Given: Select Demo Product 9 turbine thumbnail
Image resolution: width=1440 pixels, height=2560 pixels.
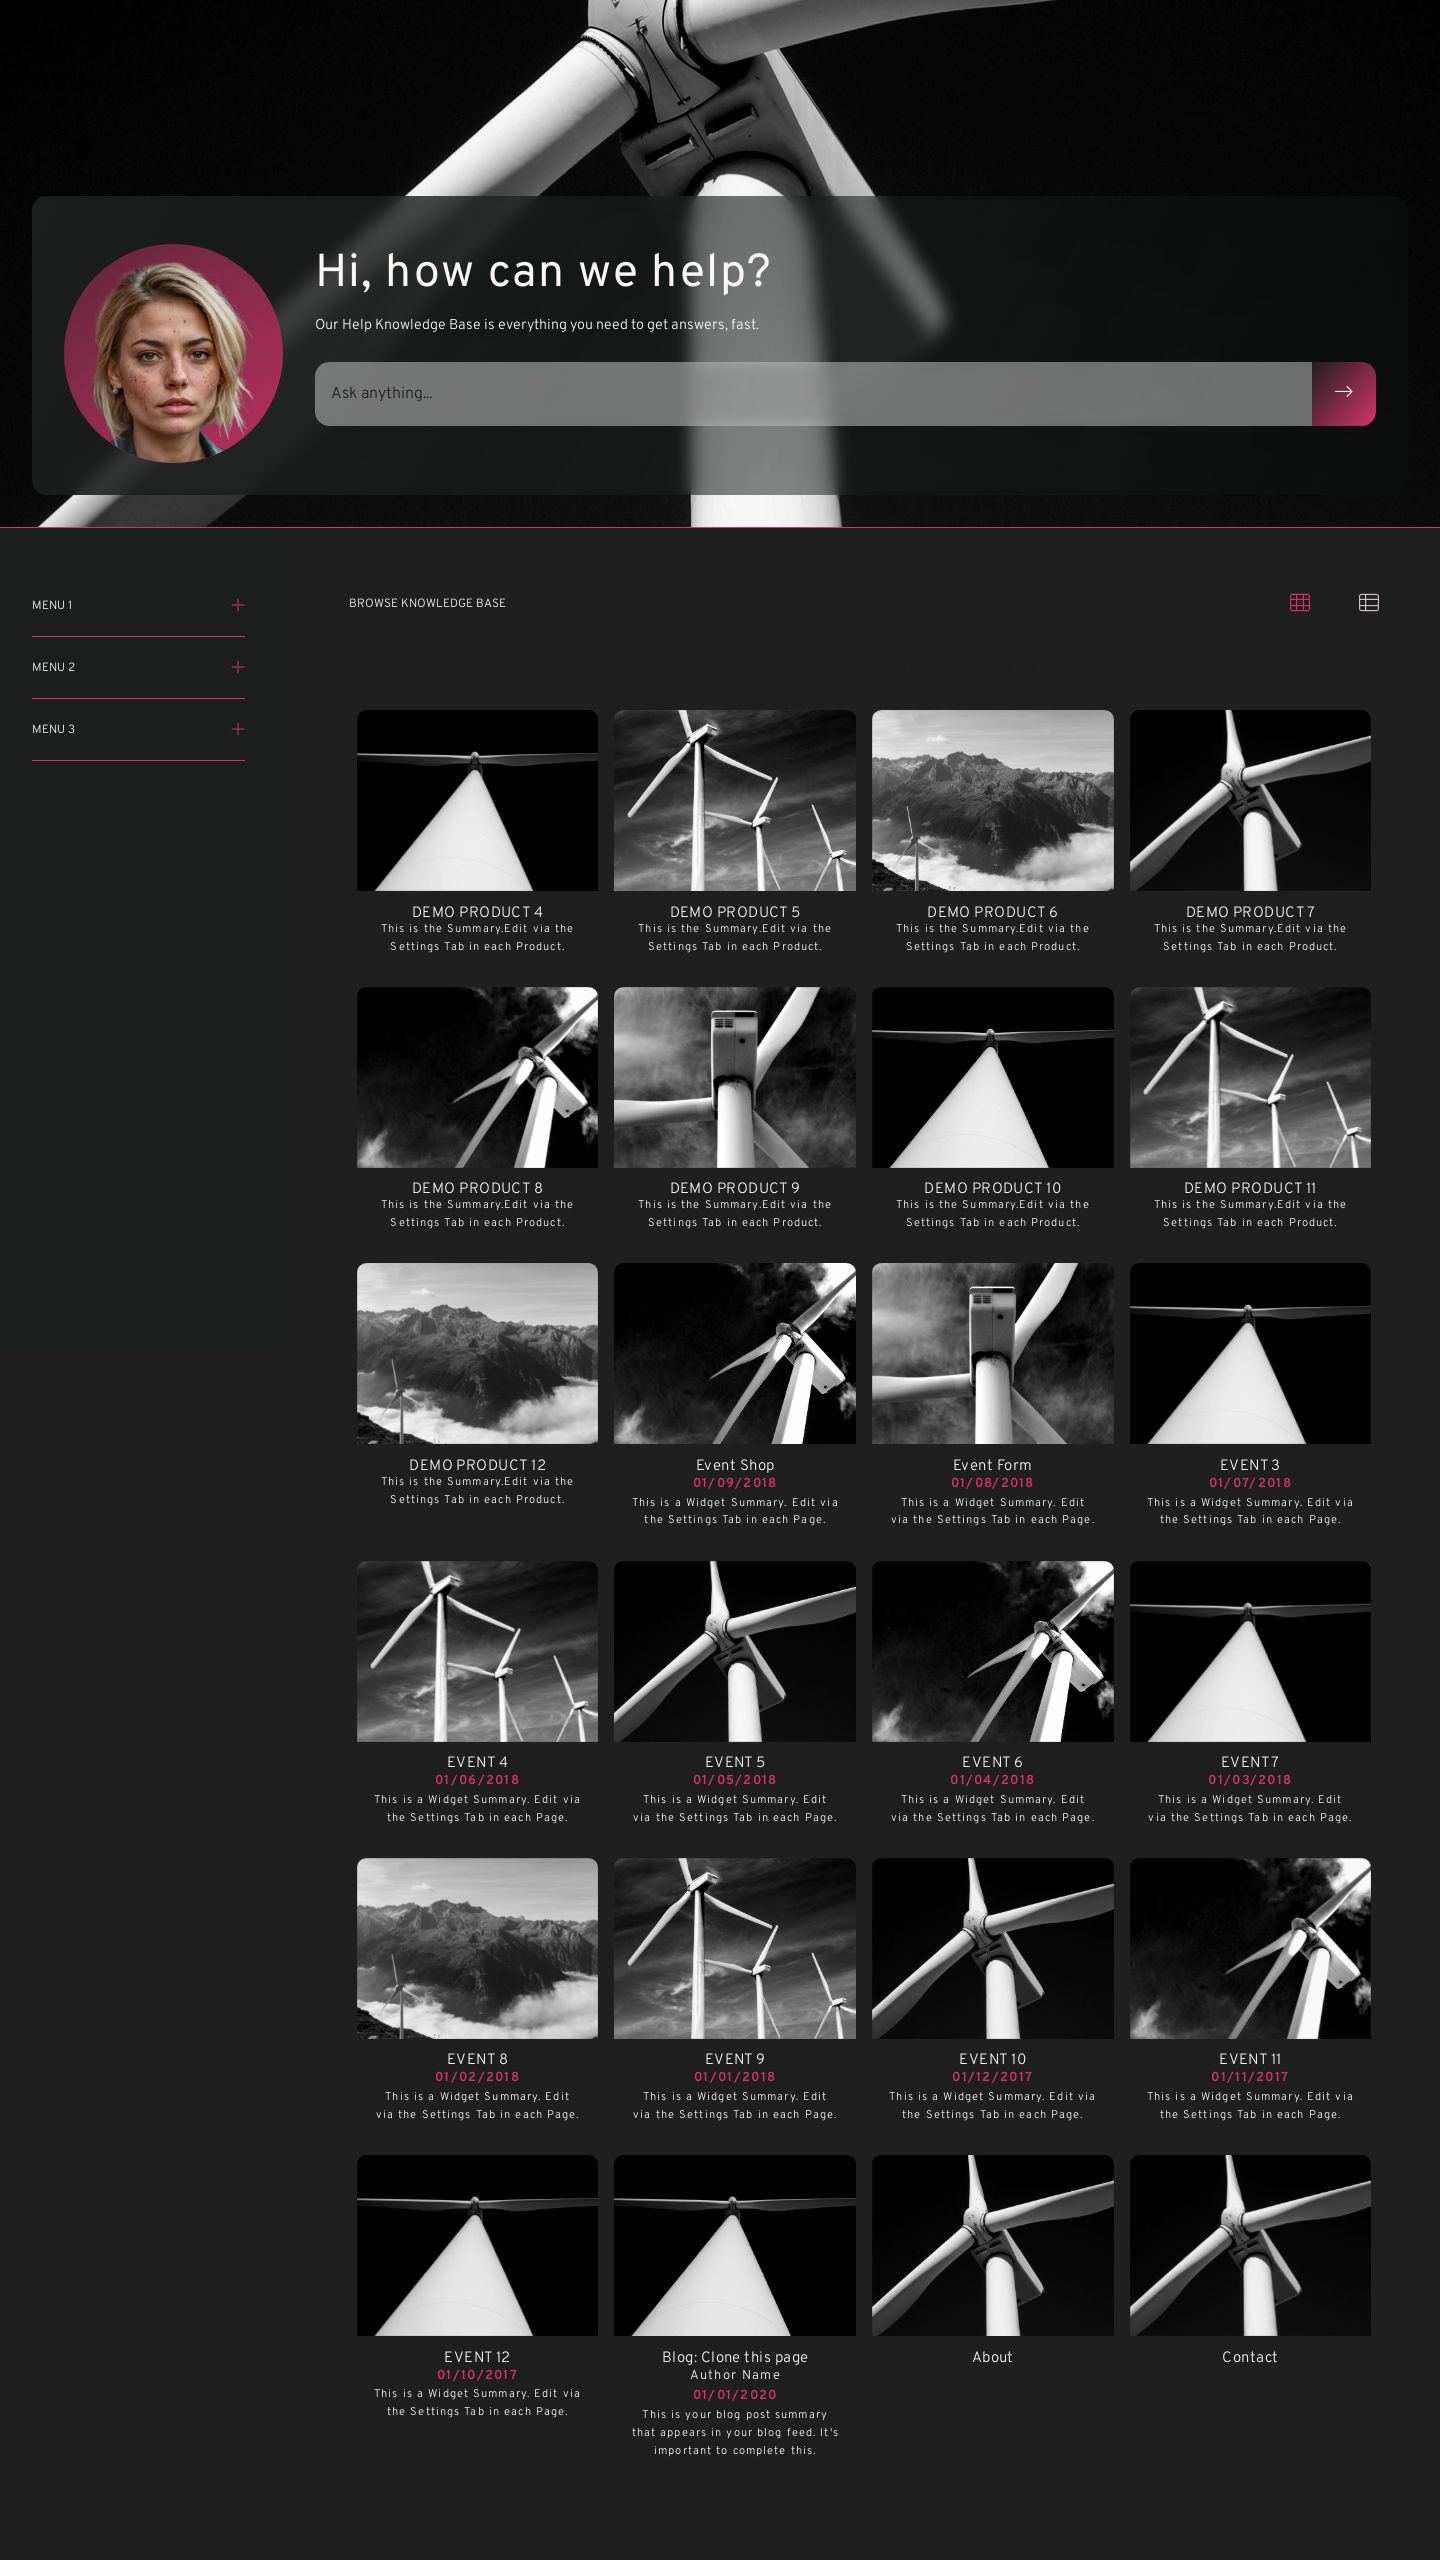Looking at the screenshot, I should coord(734,1077).
